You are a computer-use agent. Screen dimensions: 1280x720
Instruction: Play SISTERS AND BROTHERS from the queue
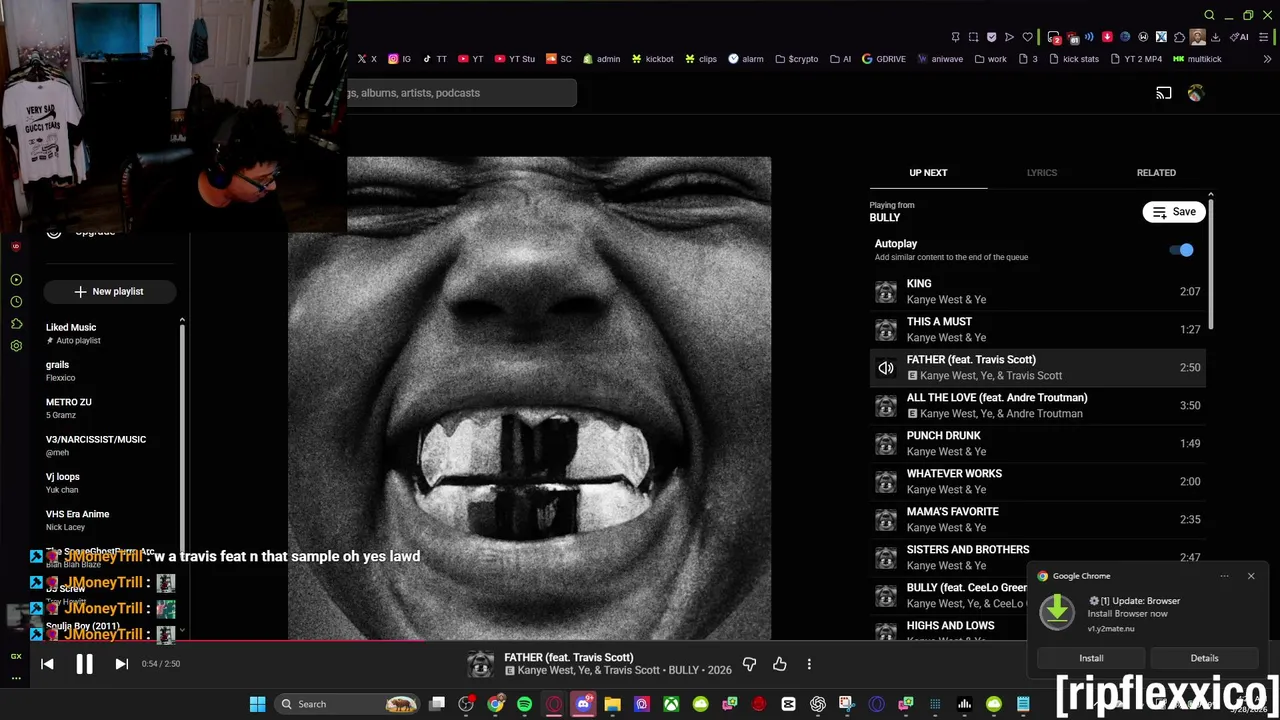1037,557
